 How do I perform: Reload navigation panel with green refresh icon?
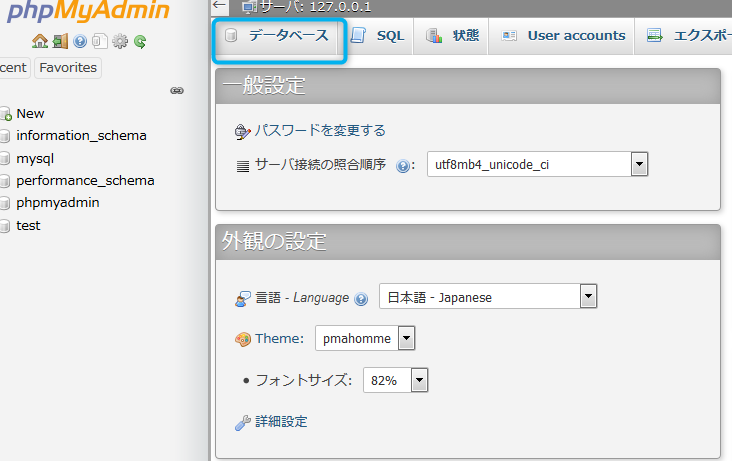point(140,42)
